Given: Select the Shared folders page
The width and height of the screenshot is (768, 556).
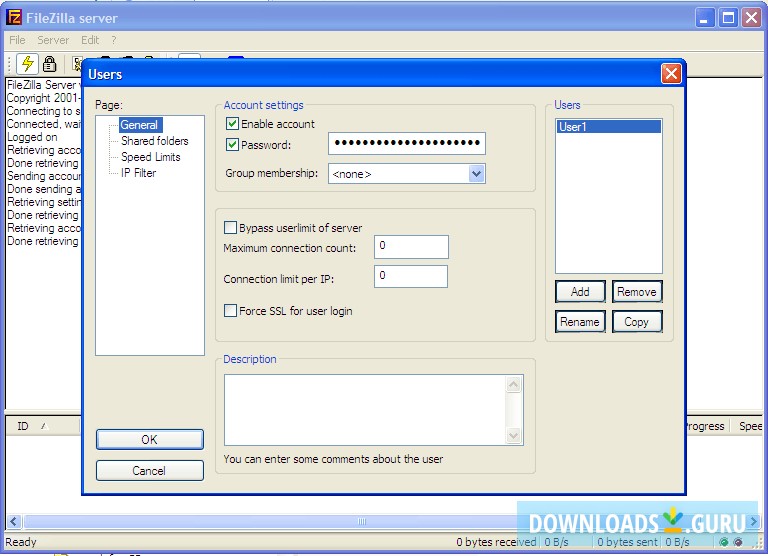Looking at the screenshot, I should pos(155,141).
